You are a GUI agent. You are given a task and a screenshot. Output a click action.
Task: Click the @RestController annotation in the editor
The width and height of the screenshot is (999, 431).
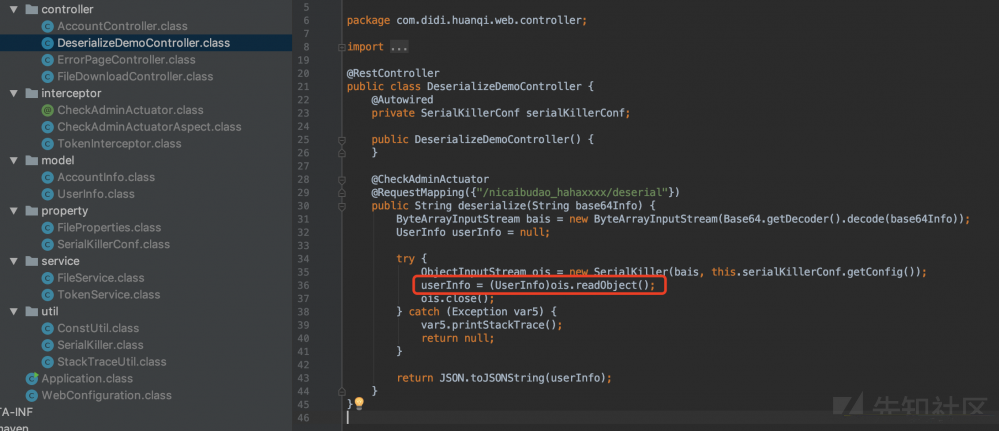click(x=393, y=73)
